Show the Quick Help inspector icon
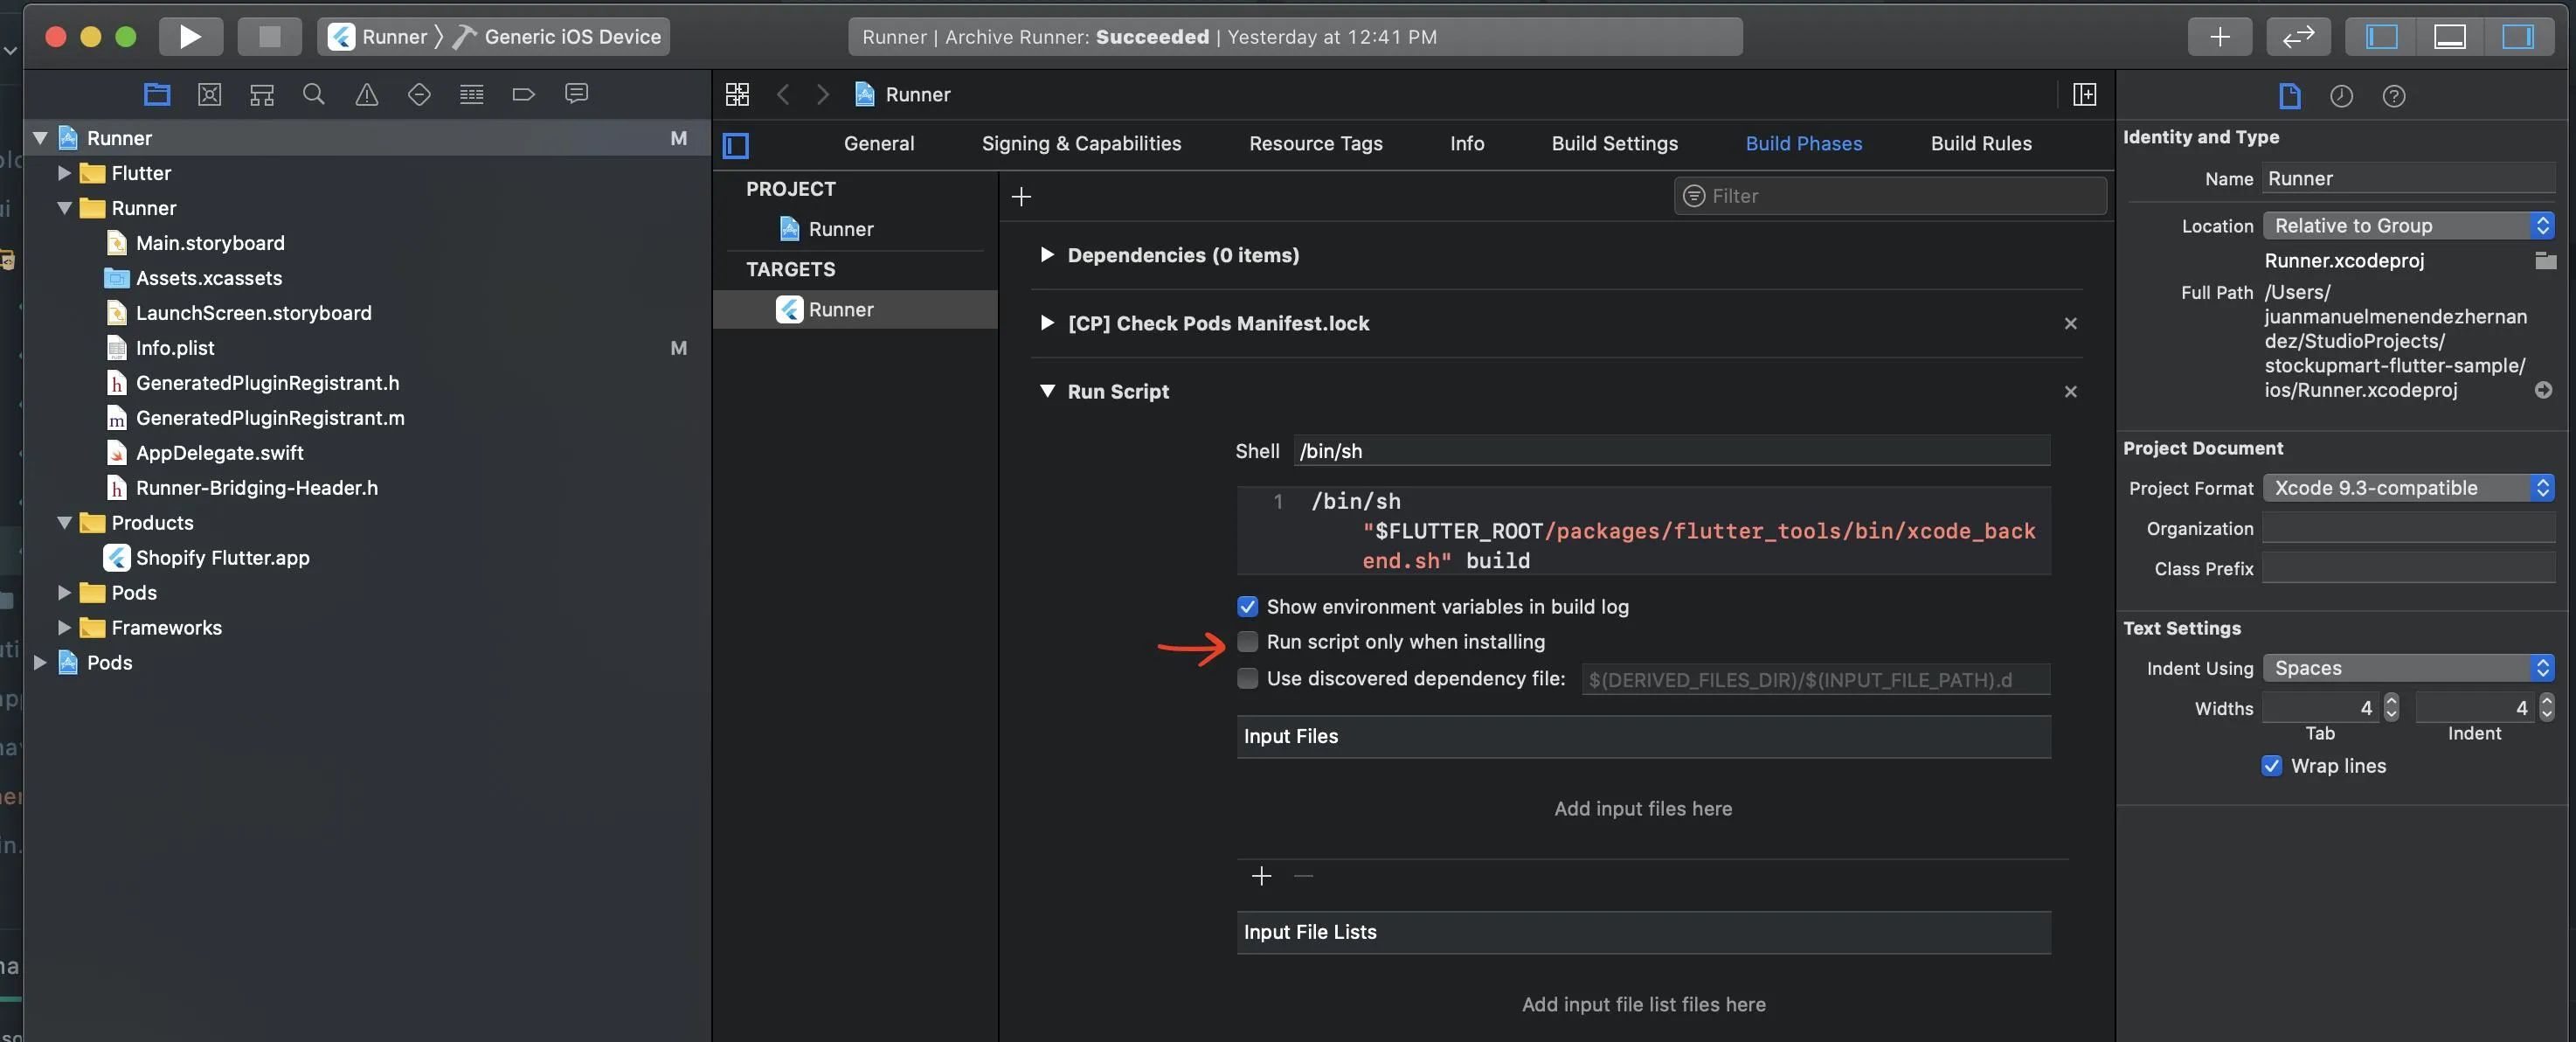The width and height of the screenshot is (2576, 1042). point(2393,96)
